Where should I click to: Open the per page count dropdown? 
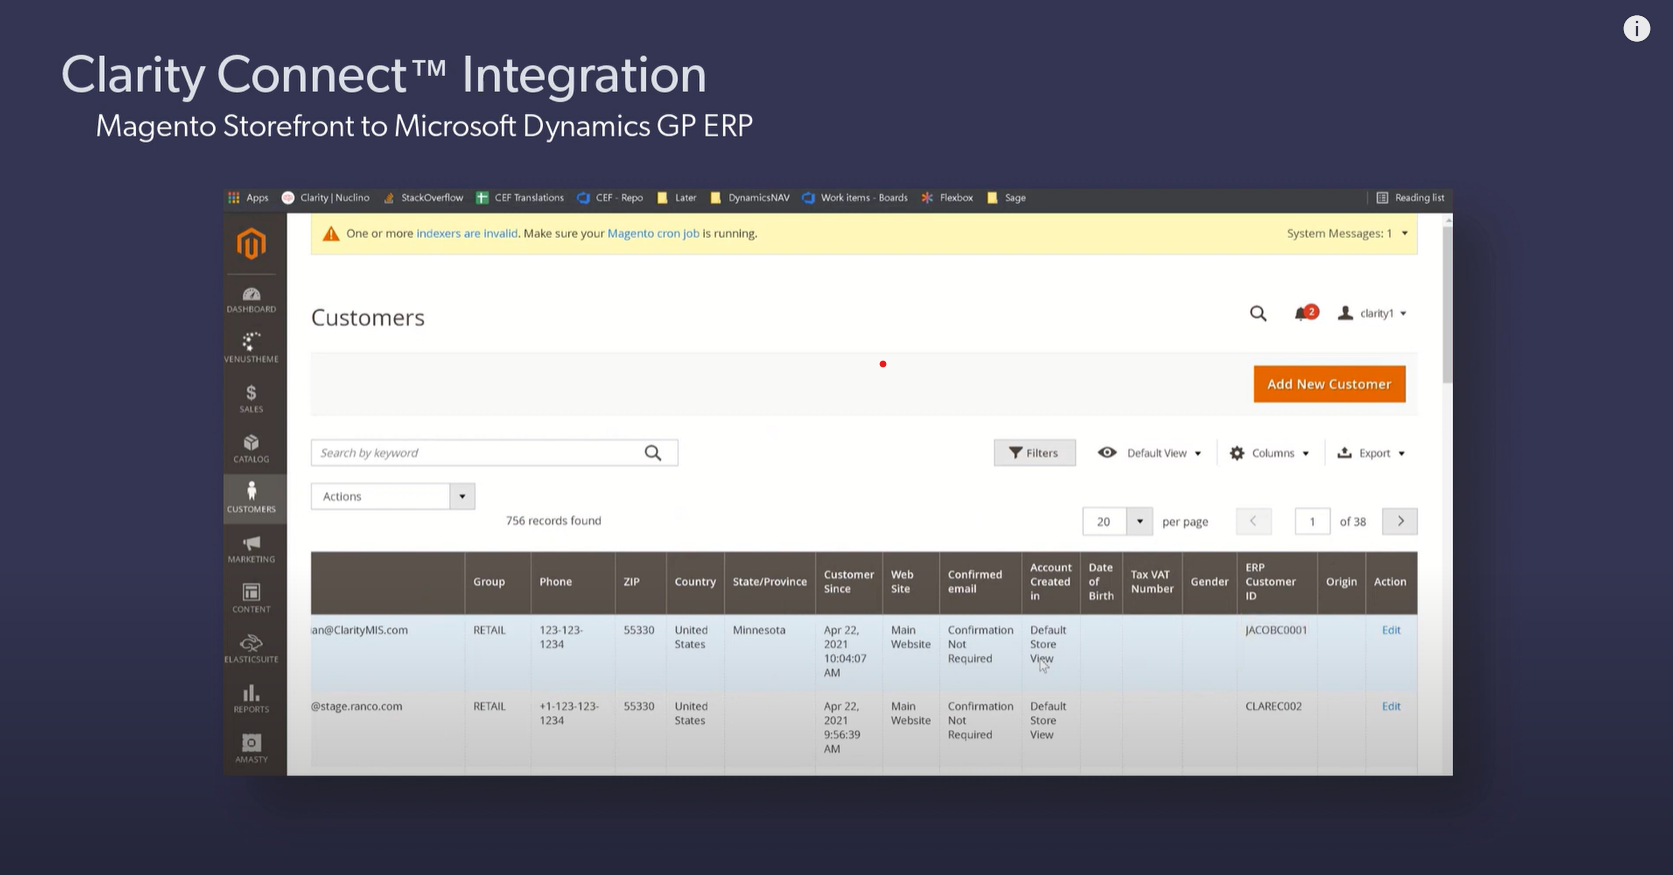1118,522
